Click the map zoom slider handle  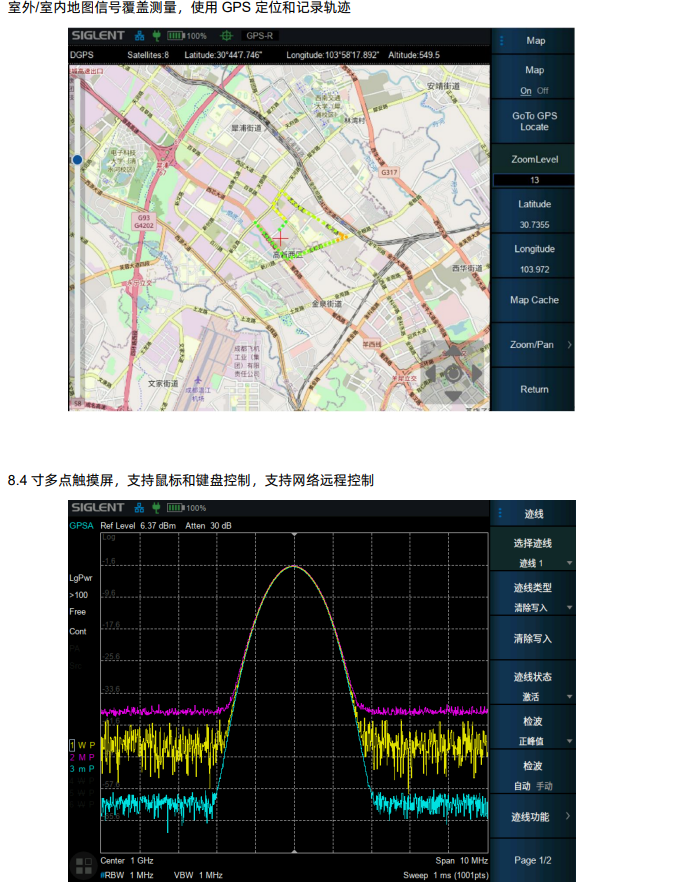click(x=77, y=159)
